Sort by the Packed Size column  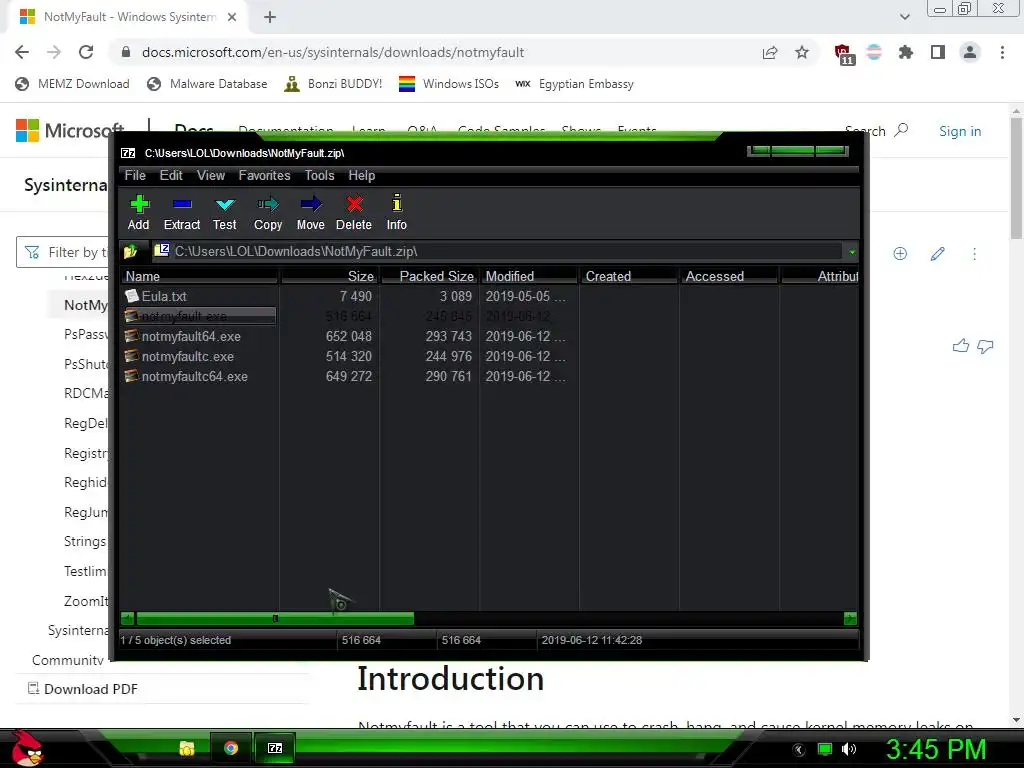[x=430, y=276]
